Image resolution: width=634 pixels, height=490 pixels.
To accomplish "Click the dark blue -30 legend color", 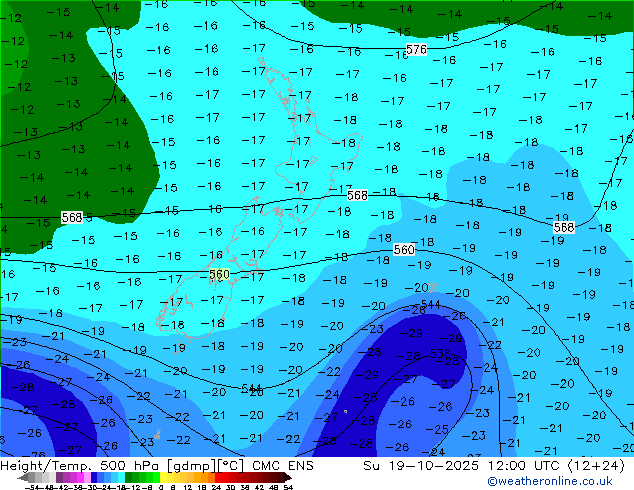I will (94, 477).
